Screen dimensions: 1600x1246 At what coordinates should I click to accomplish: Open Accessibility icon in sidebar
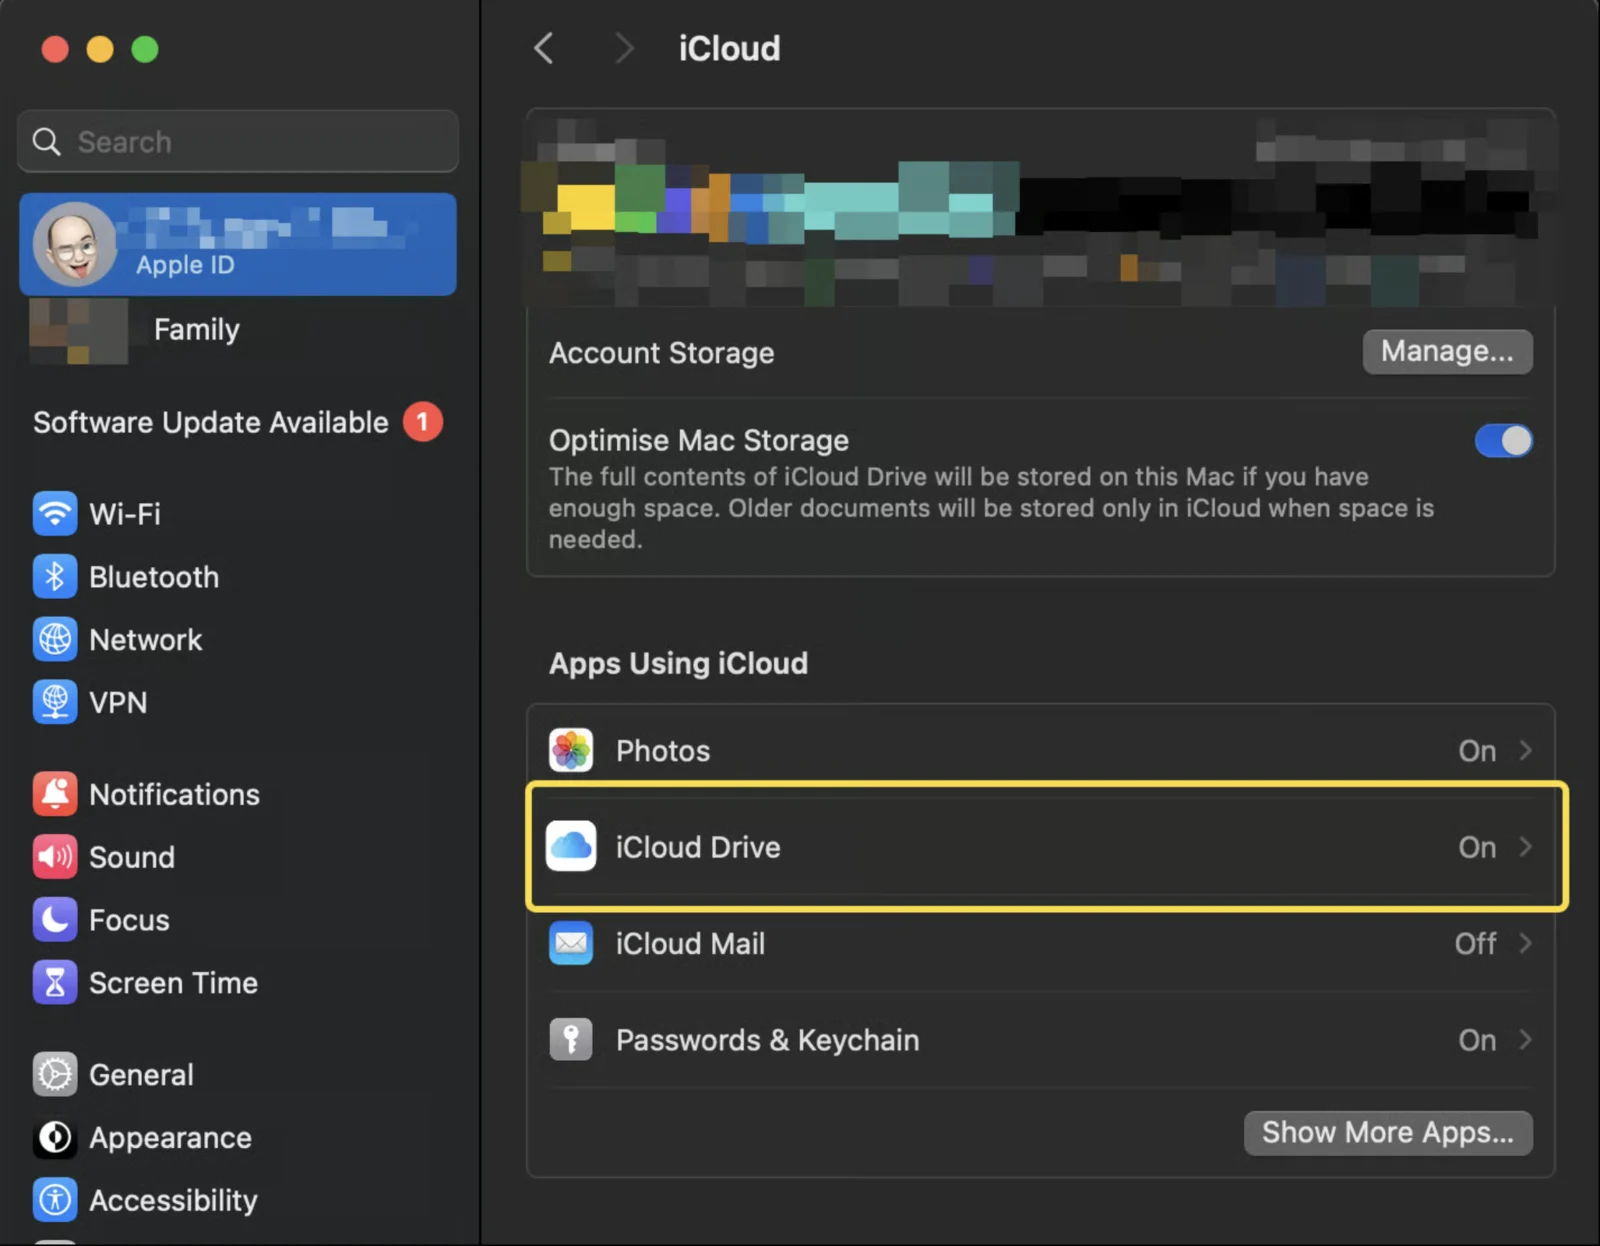(55, 1200)
